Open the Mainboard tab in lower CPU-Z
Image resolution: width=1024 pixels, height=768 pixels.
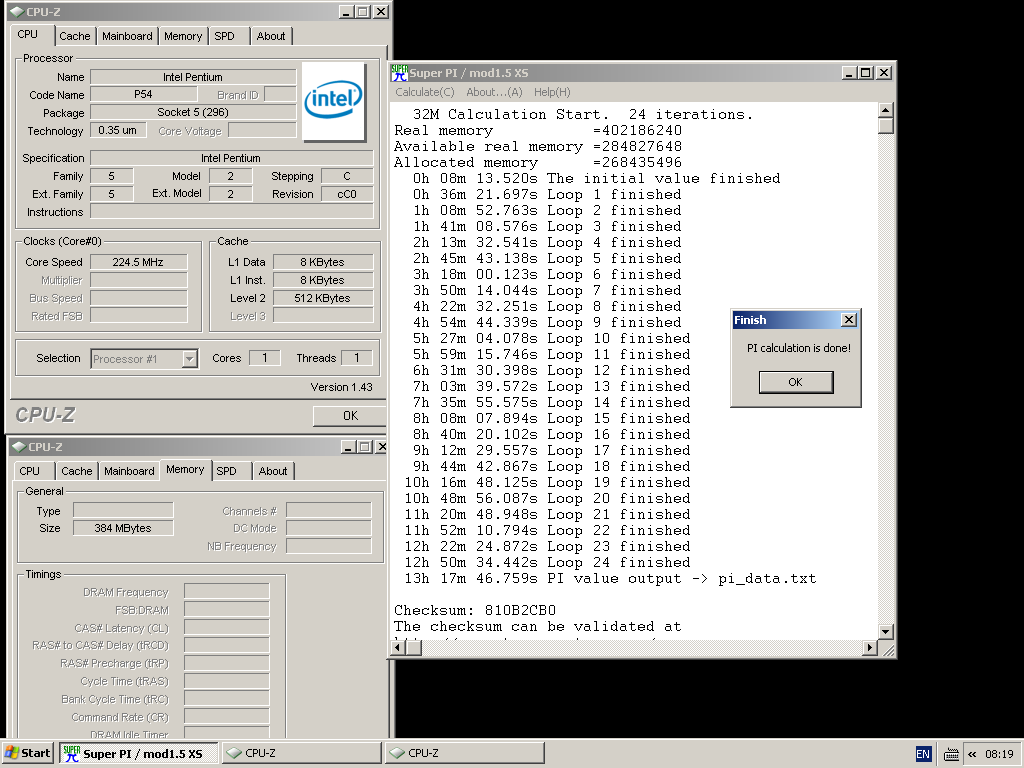(x=129, y=471)
